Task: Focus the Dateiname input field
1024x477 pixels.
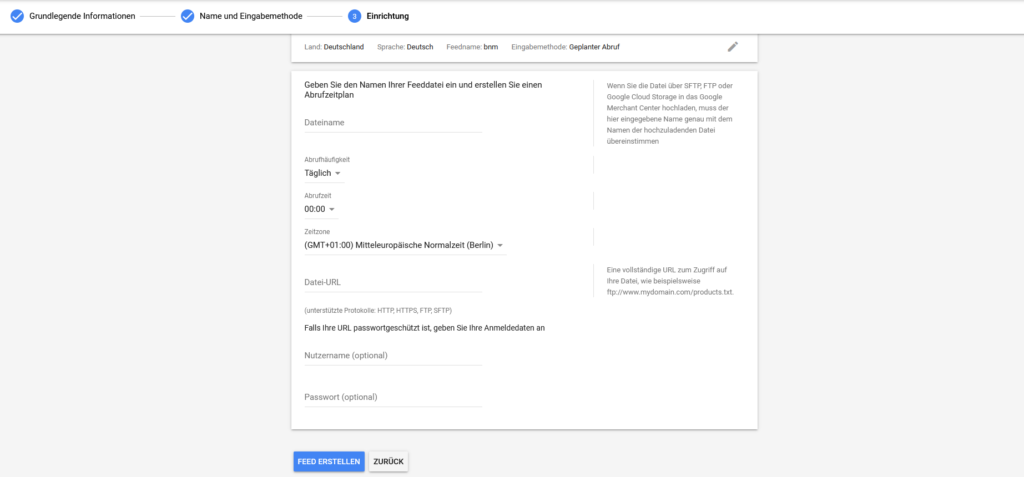Action: (393, 122)
